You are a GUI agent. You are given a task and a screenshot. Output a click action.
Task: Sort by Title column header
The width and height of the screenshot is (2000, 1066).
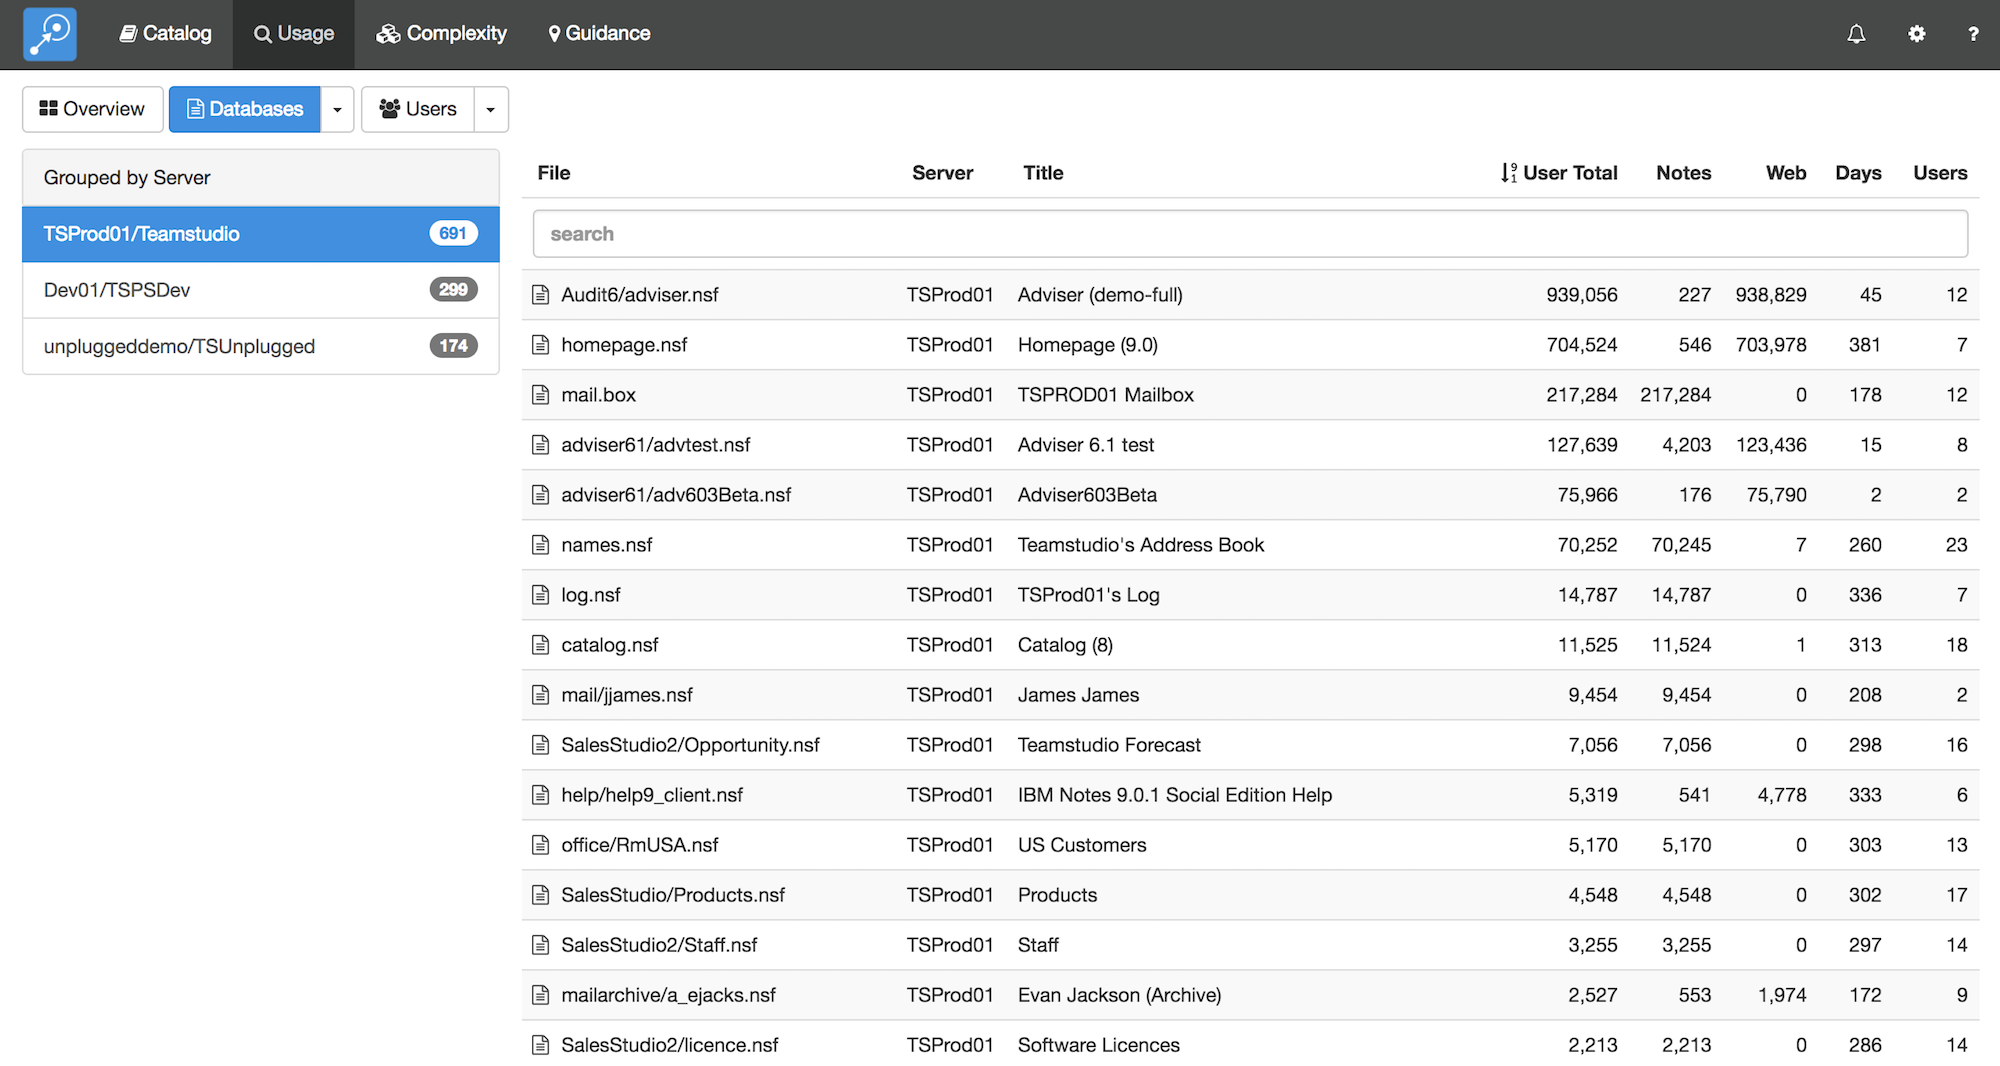[1043, 173]
